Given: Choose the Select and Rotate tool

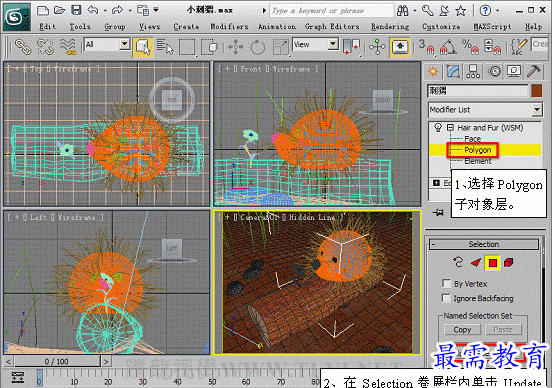Looking at the screenshot, I should (258, 47).
